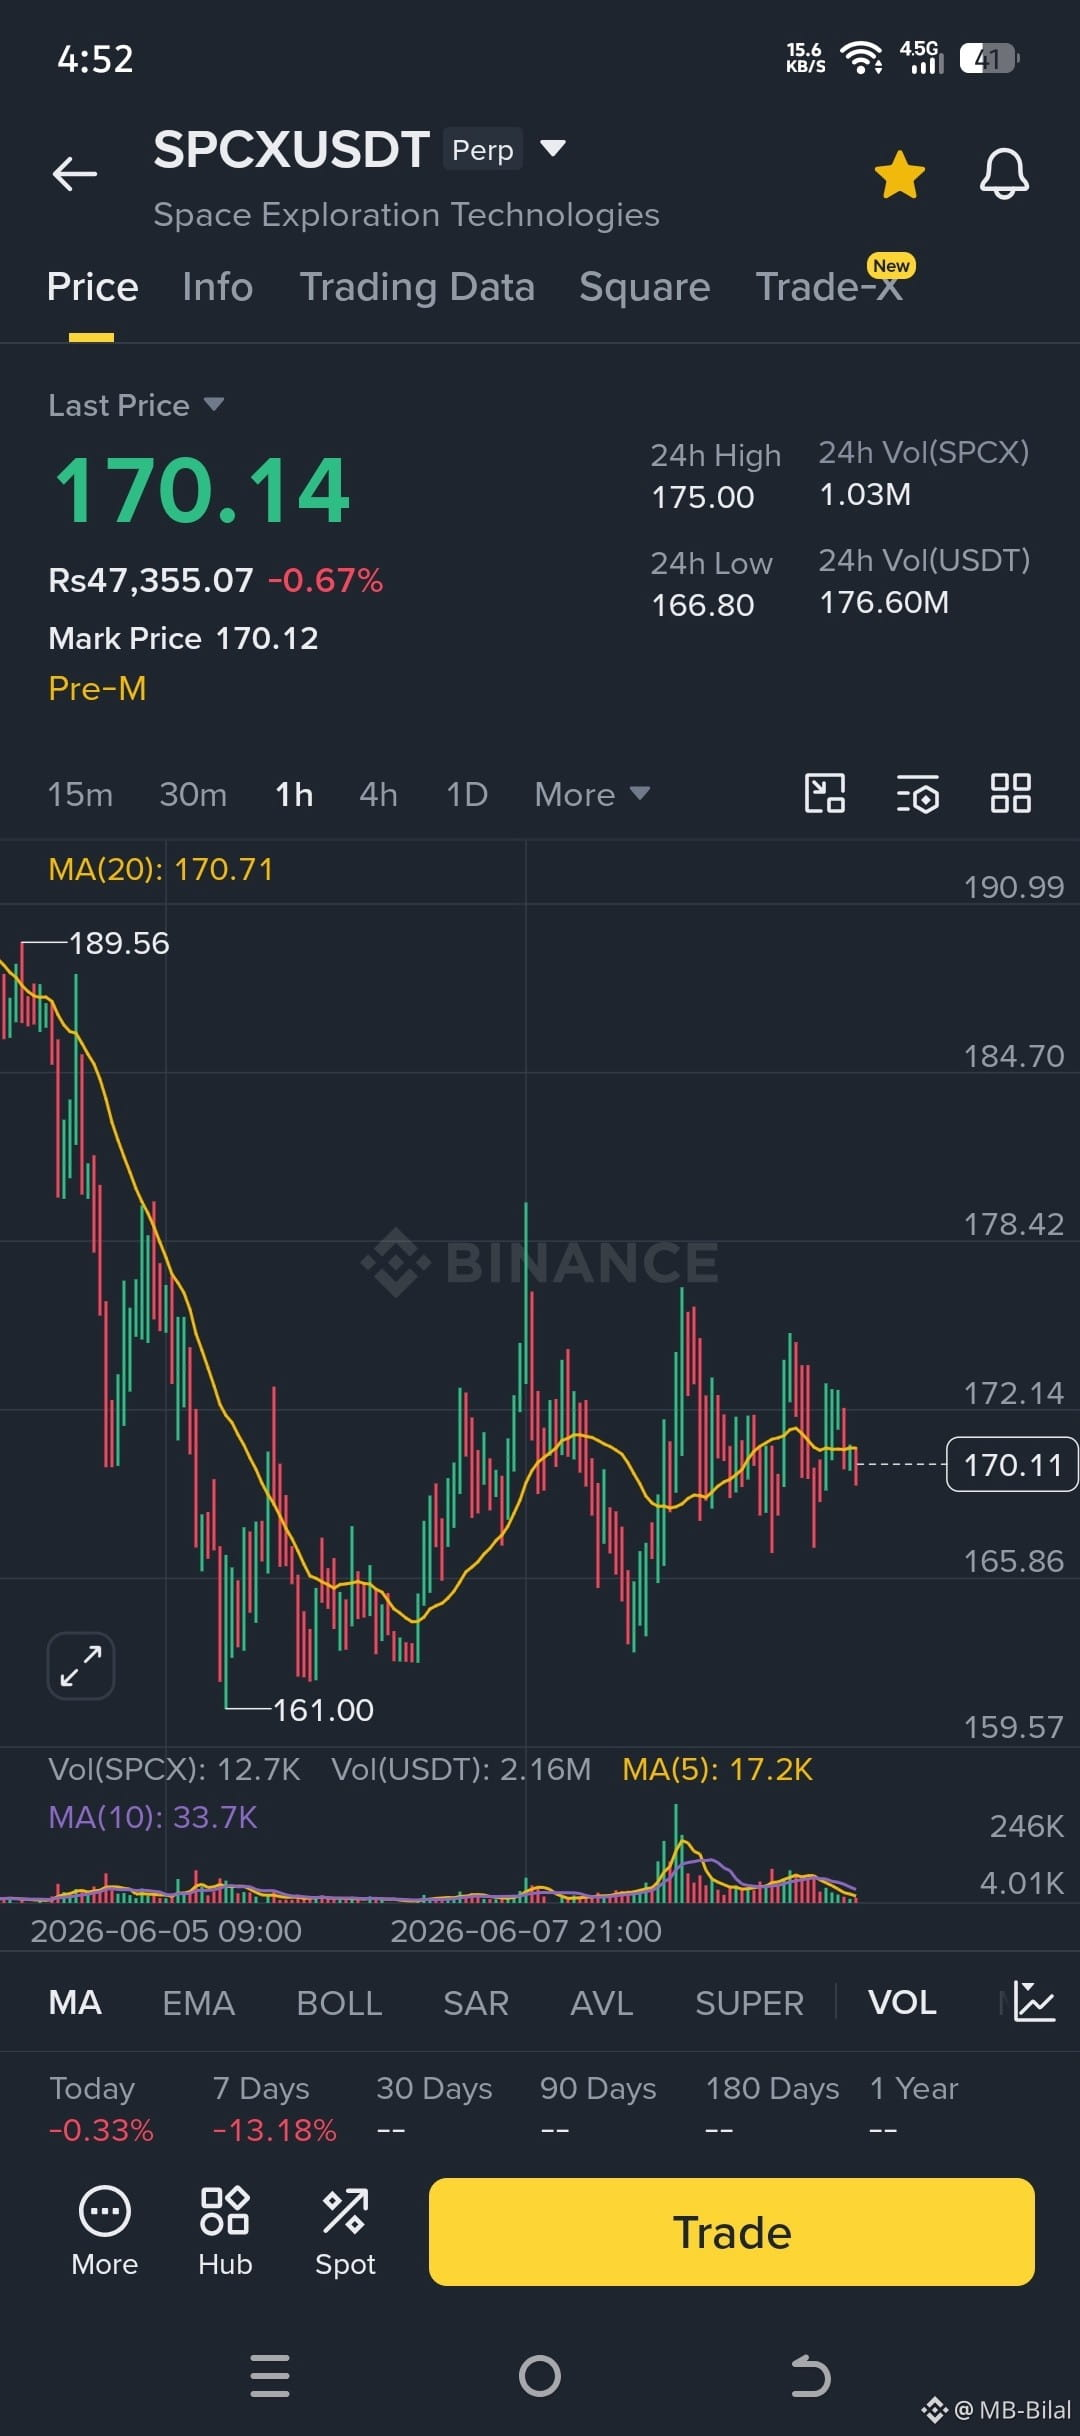Toggle the BOLL indicator
1080x2436 pixels.
pyautogui.click(x=339, y=2003)
